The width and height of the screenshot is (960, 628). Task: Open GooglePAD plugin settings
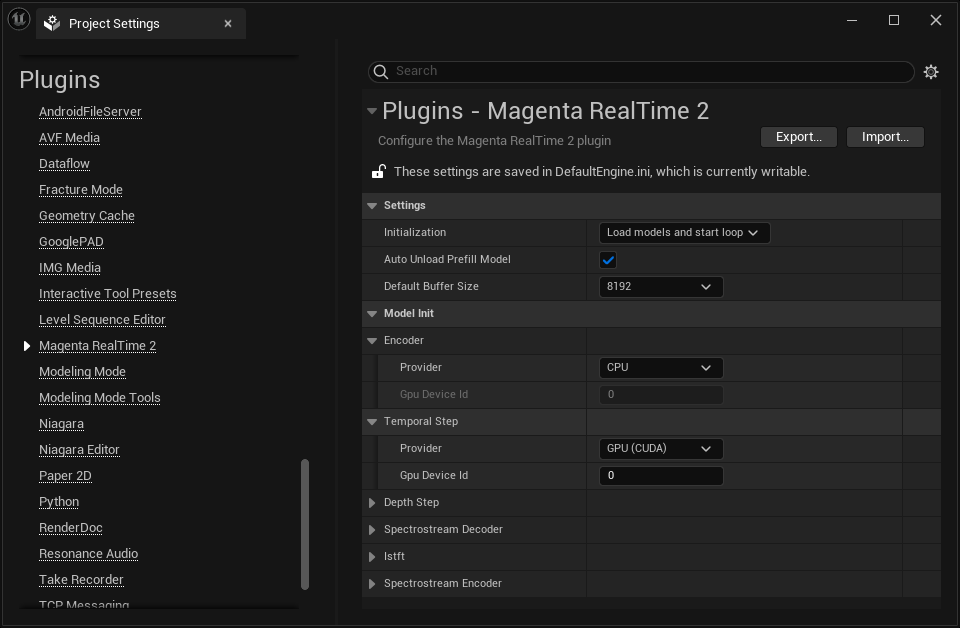(71, 242)
